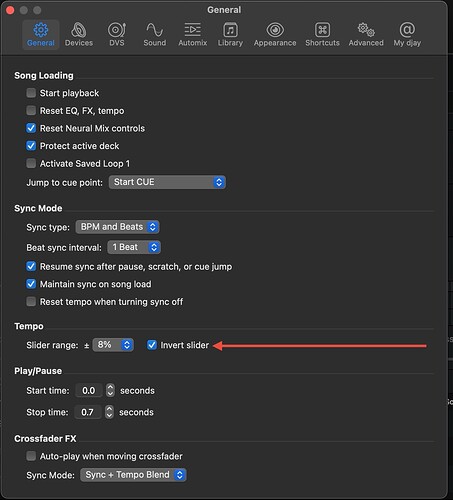Click the Stop time stepper arrows
Viewport: 453px width, 500px height.
click(x=109, y=412)
